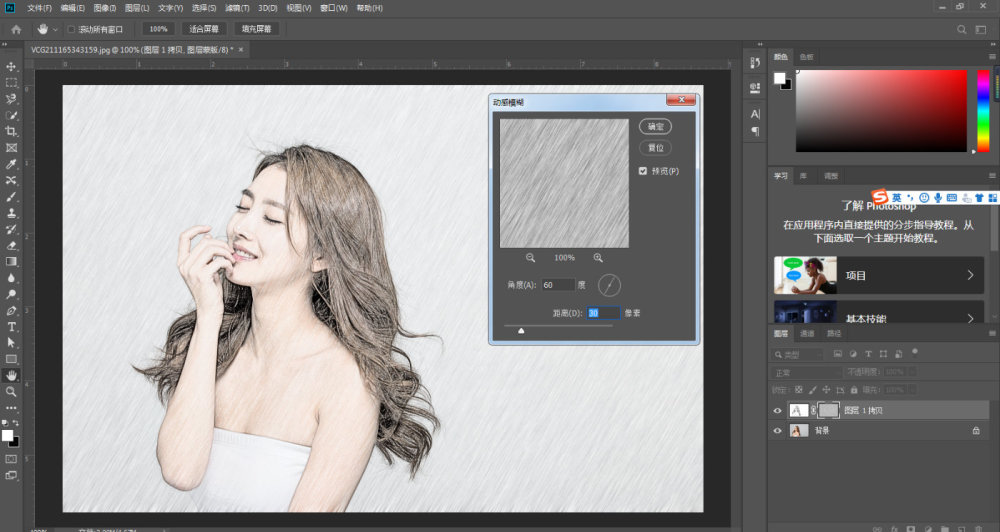This screenshot has width=1000, height=532.
Task: Toggle lock image pixels brush icon
Action: pos(812,390)
